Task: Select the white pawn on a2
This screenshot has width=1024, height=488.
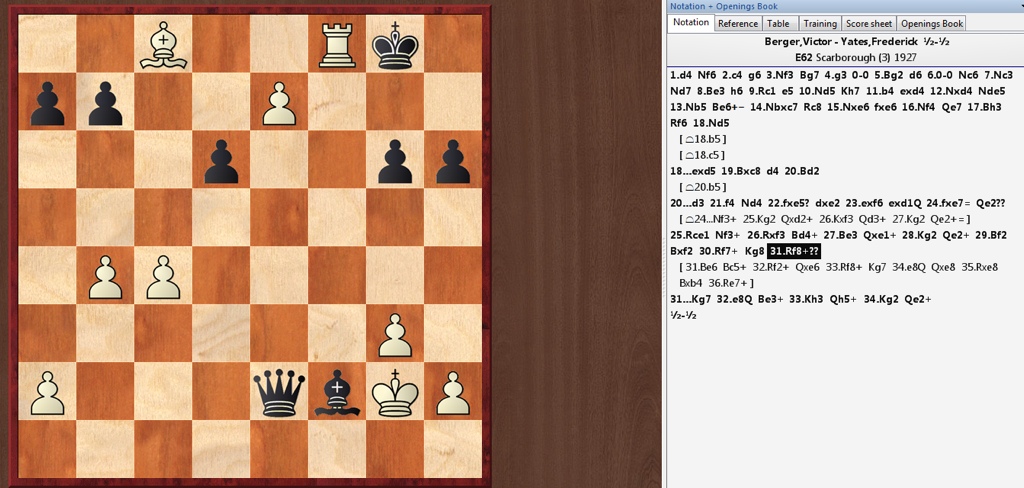Action: click(47, 389)
